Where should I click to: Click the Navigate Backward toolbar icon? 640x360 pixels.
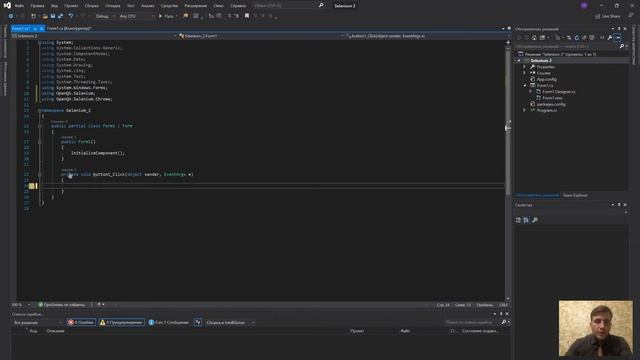(11, 16)
